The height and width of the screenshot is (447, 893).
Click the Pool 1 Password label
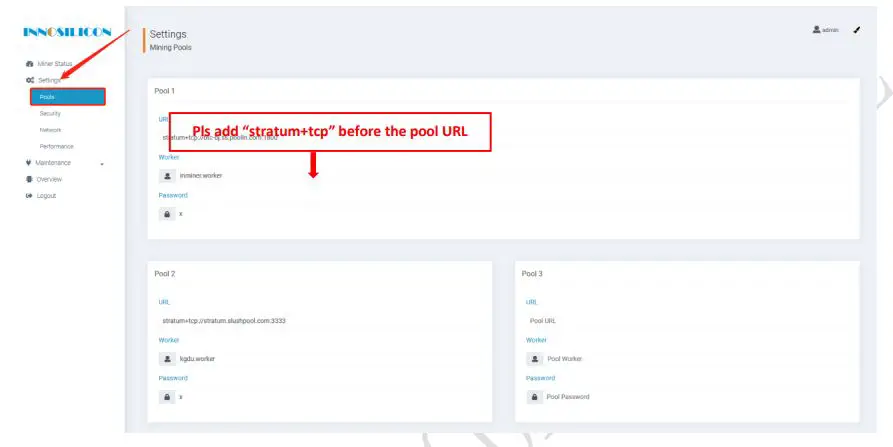point(173,195)
